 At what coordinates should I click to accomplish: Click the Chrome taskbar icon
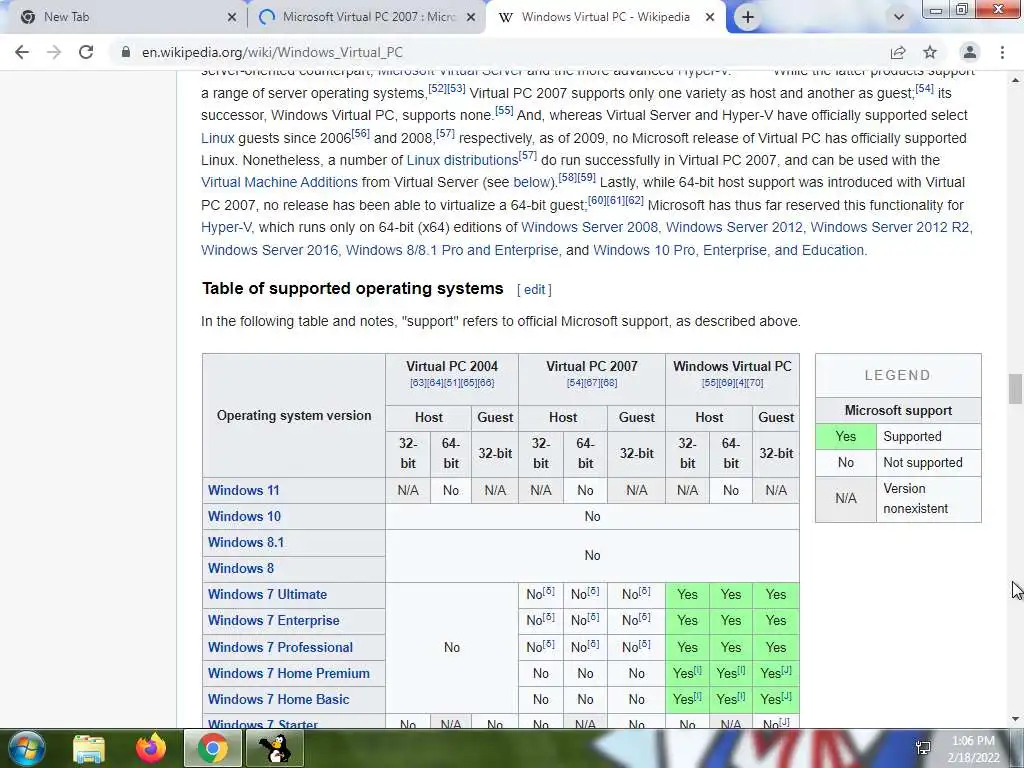coord(212,748)
